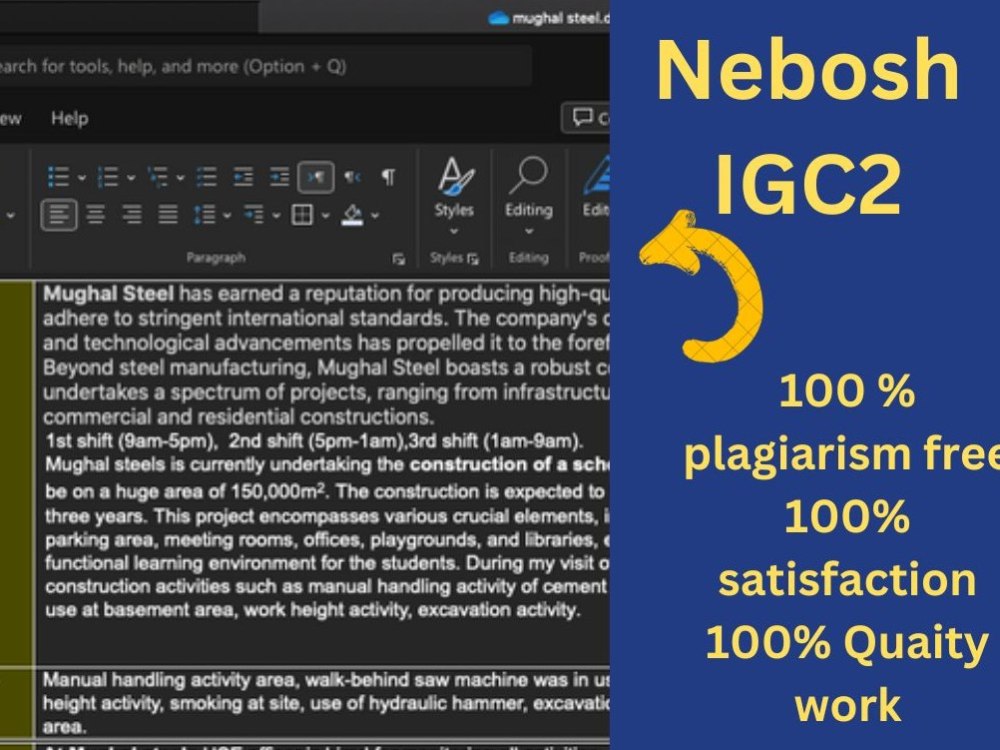Click "use at basement area" line
1000x750 pixels.
tap(313, 610)
